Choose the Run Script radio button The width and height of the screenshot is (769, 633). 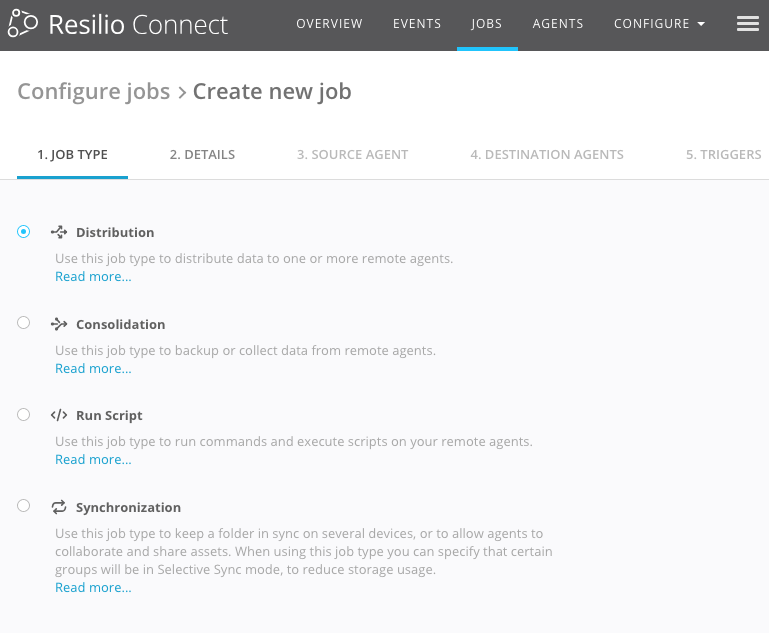pos(24,415)
